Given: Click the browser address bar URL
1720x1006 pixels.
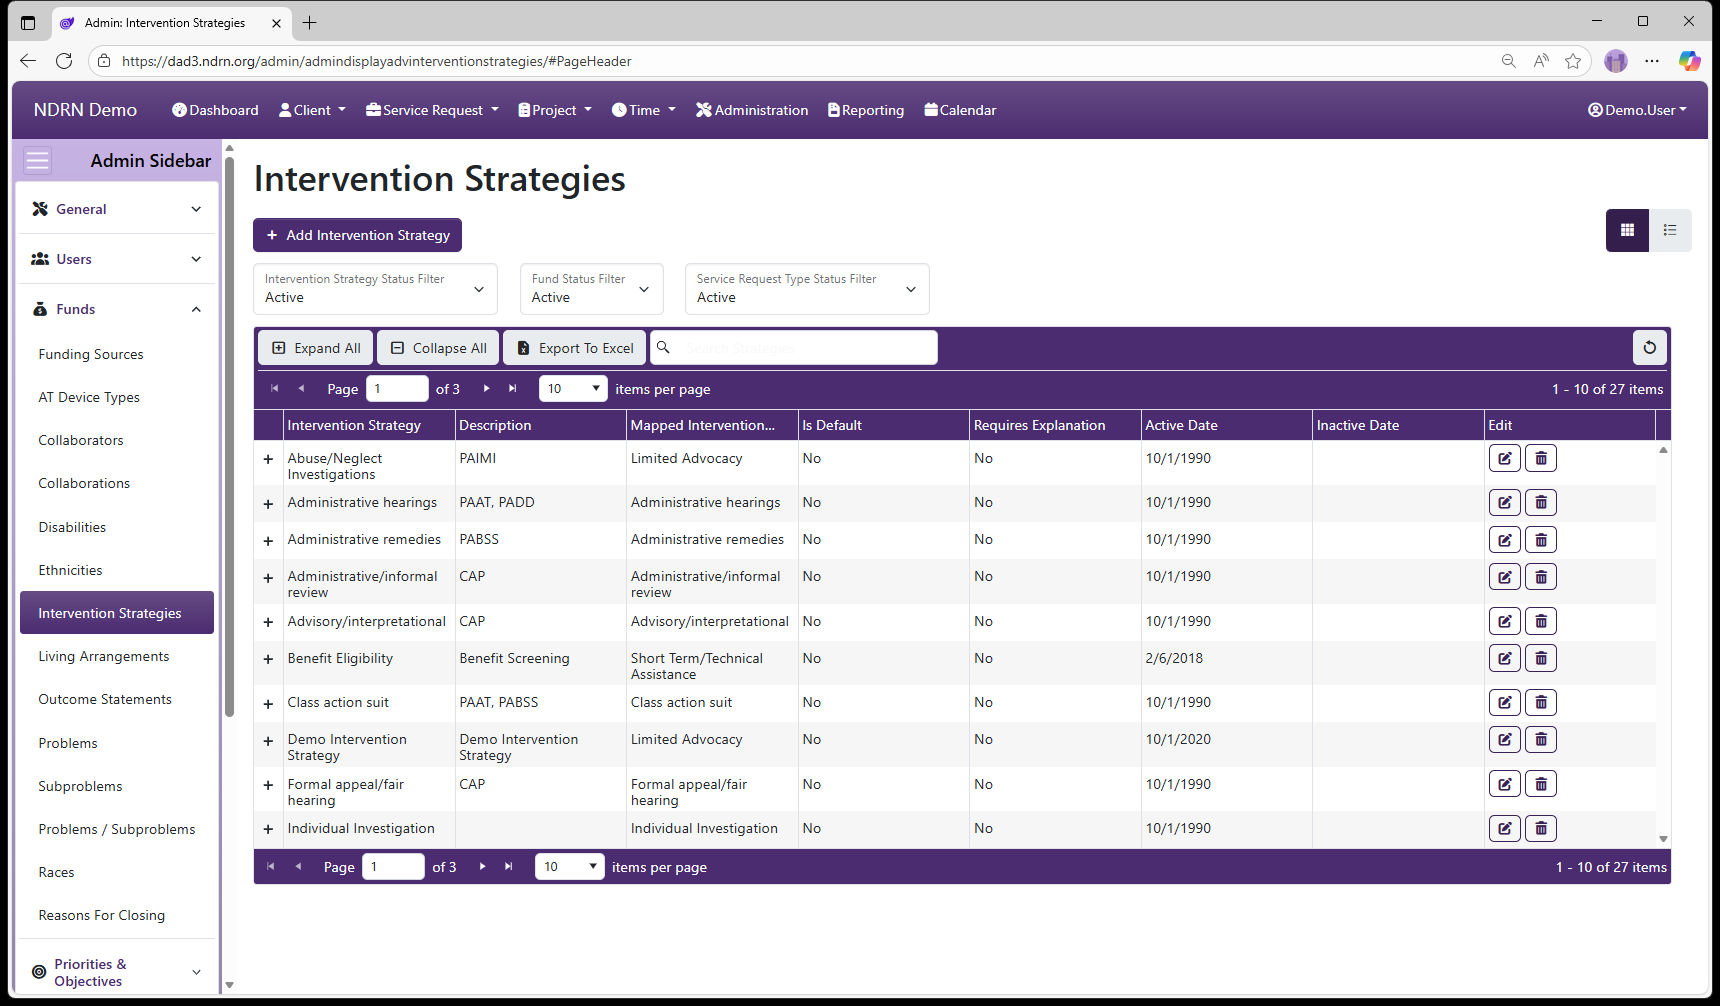Looking at the screenshot, I should (377, 61).
